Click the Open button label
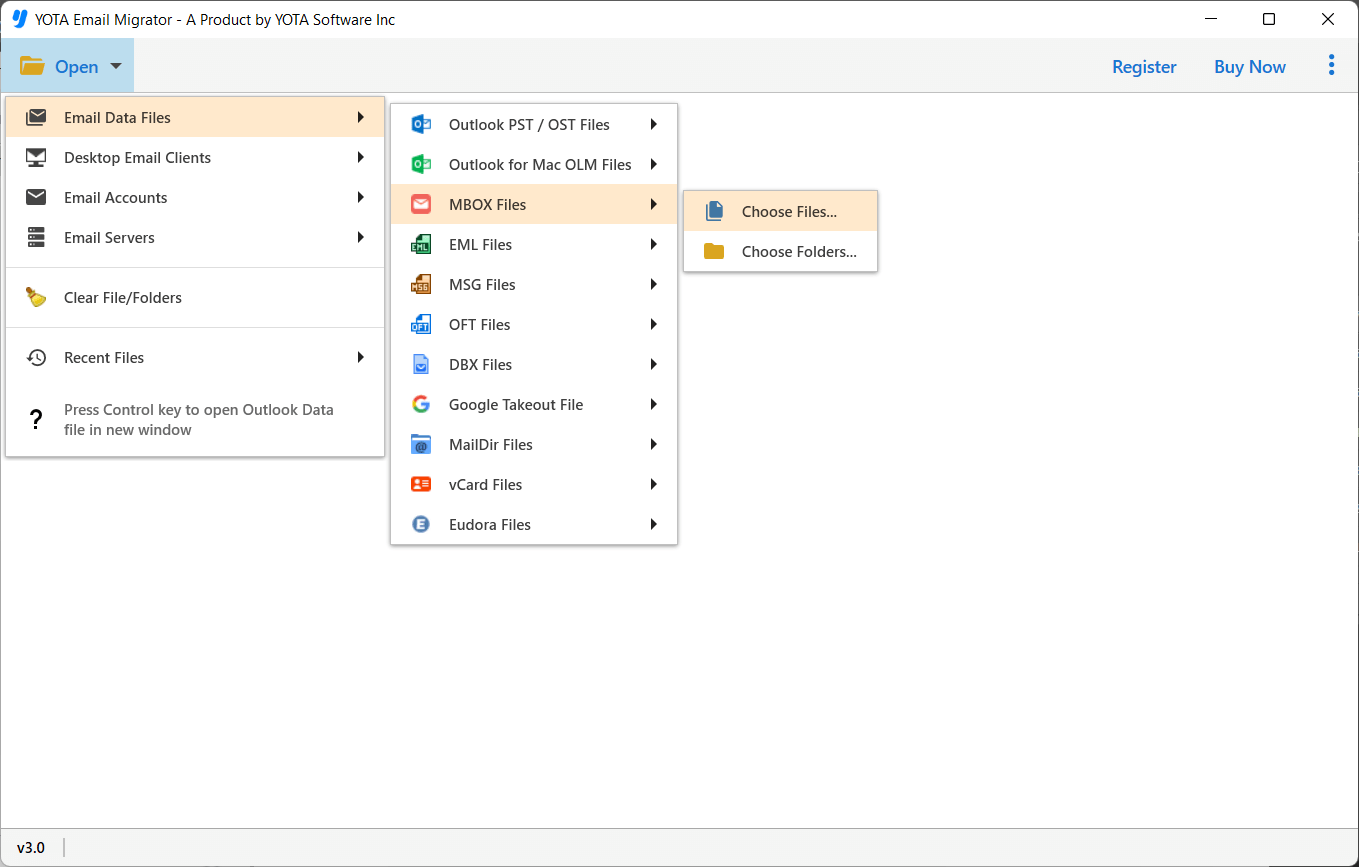This screenshot has width=1359, height=867. tap(77, 66)
